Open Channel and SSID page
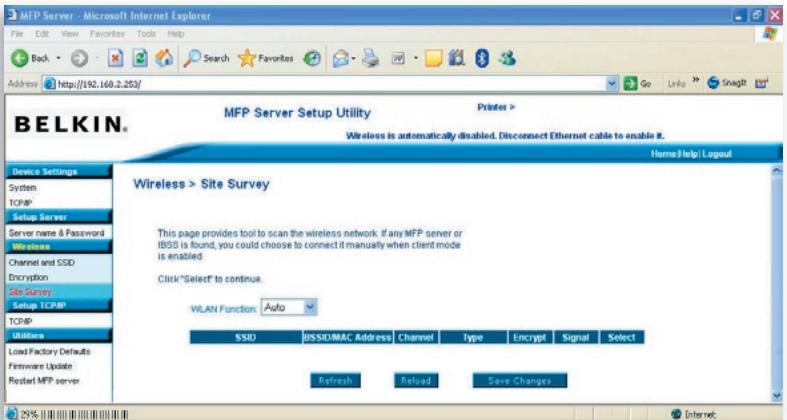The height and width of the screenshot is (420, 787). (x=42, y=262)
